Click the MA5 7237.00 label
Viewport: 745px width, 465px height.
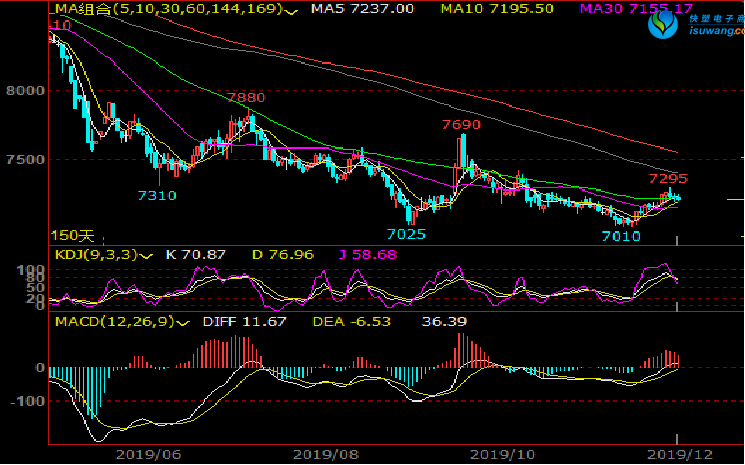coord(362,9)
